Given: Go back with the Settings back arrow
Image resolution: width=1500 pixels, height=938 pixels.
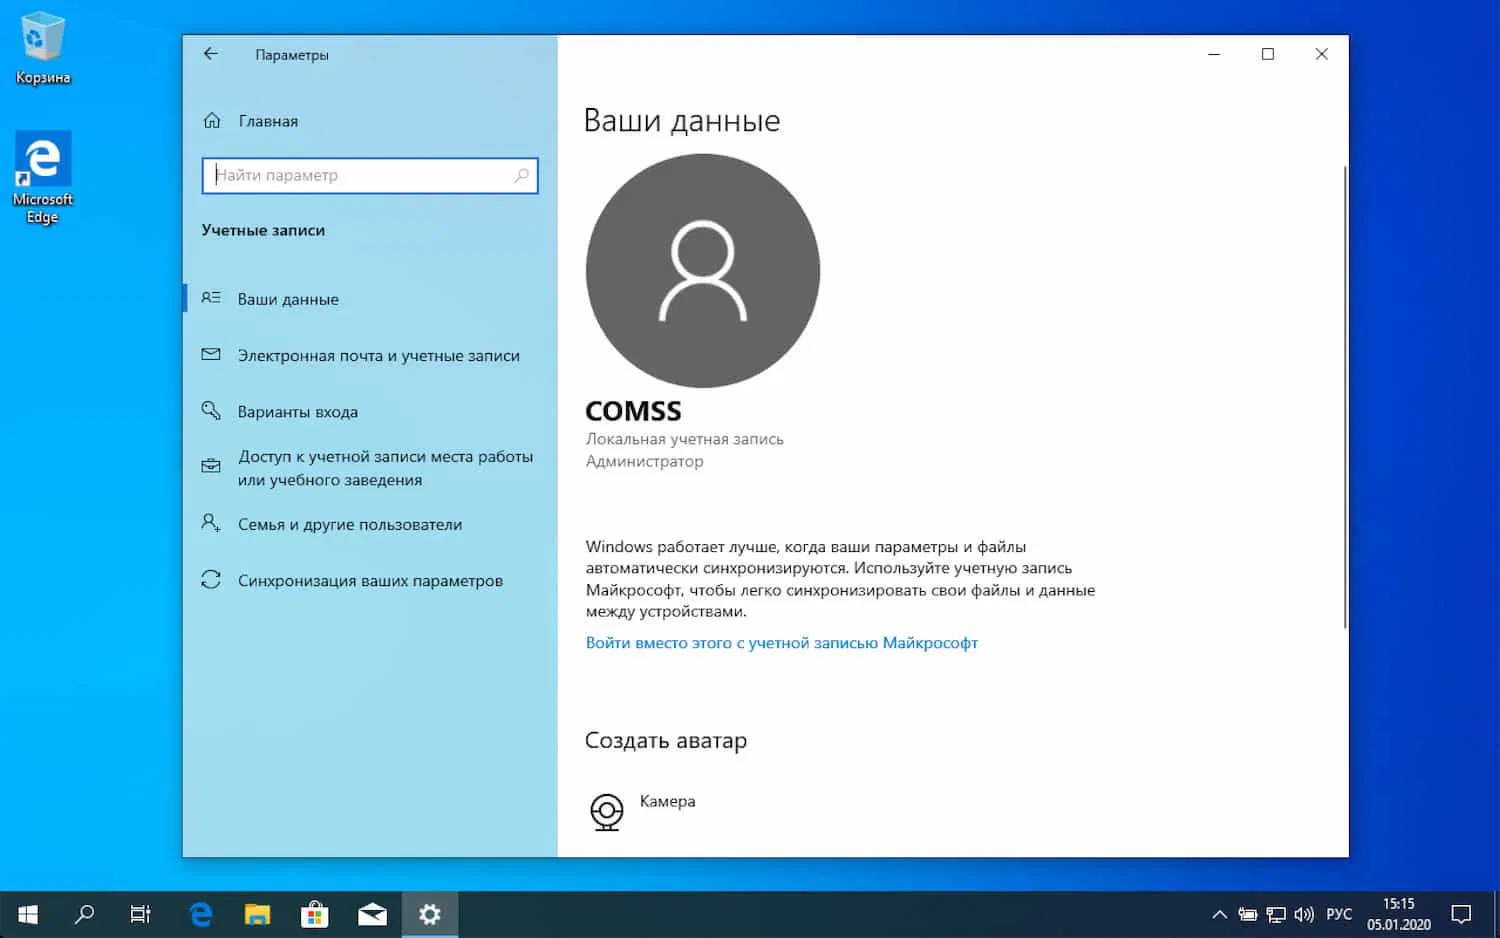Looking at the screenshot, I should (x=210, y=54).
